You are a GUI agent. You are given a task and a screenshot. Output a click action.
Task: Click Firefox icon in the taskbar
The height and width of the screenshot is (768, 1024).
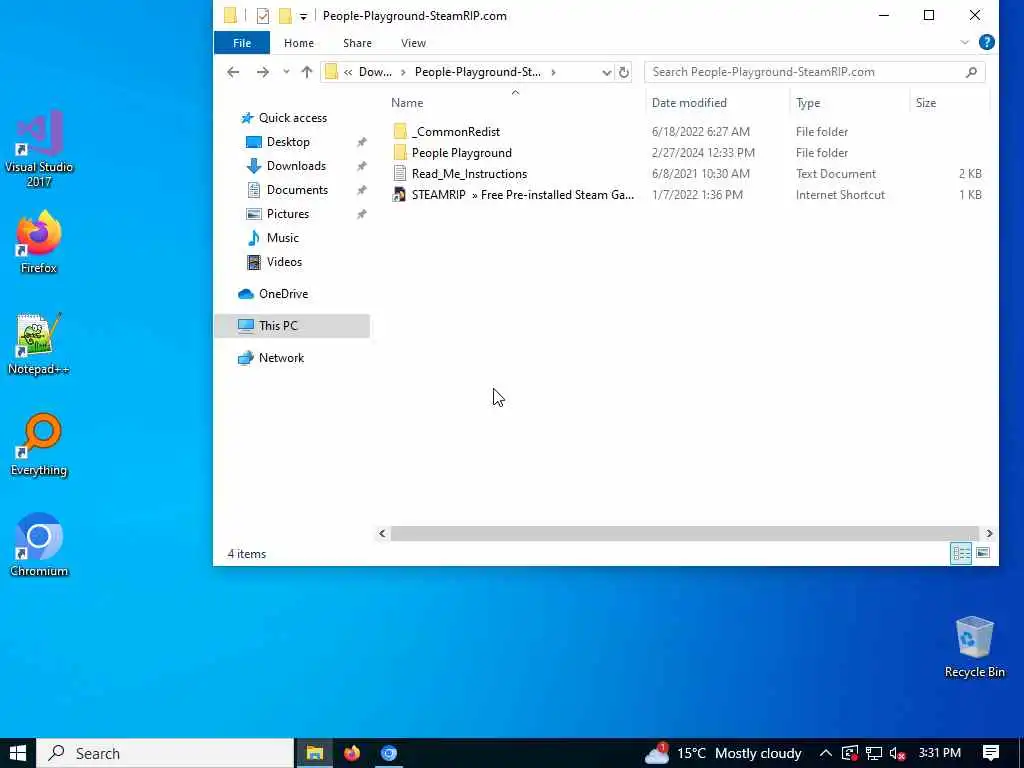pos(352,753)
